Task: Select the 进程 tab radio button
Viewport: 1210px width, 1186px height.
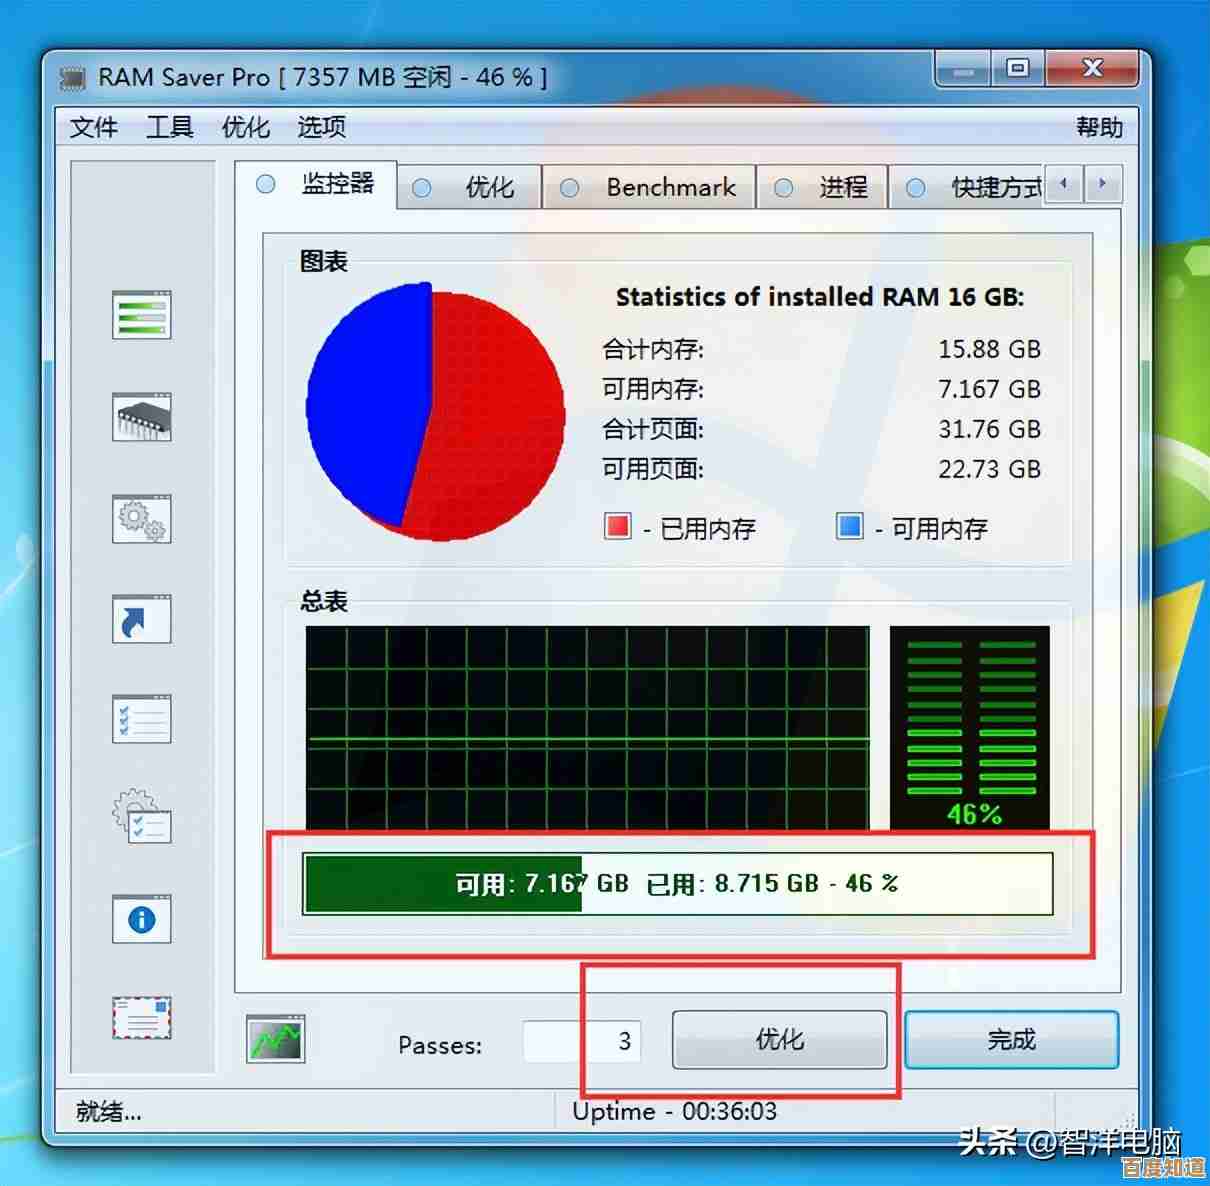Action: coord(784,188)
